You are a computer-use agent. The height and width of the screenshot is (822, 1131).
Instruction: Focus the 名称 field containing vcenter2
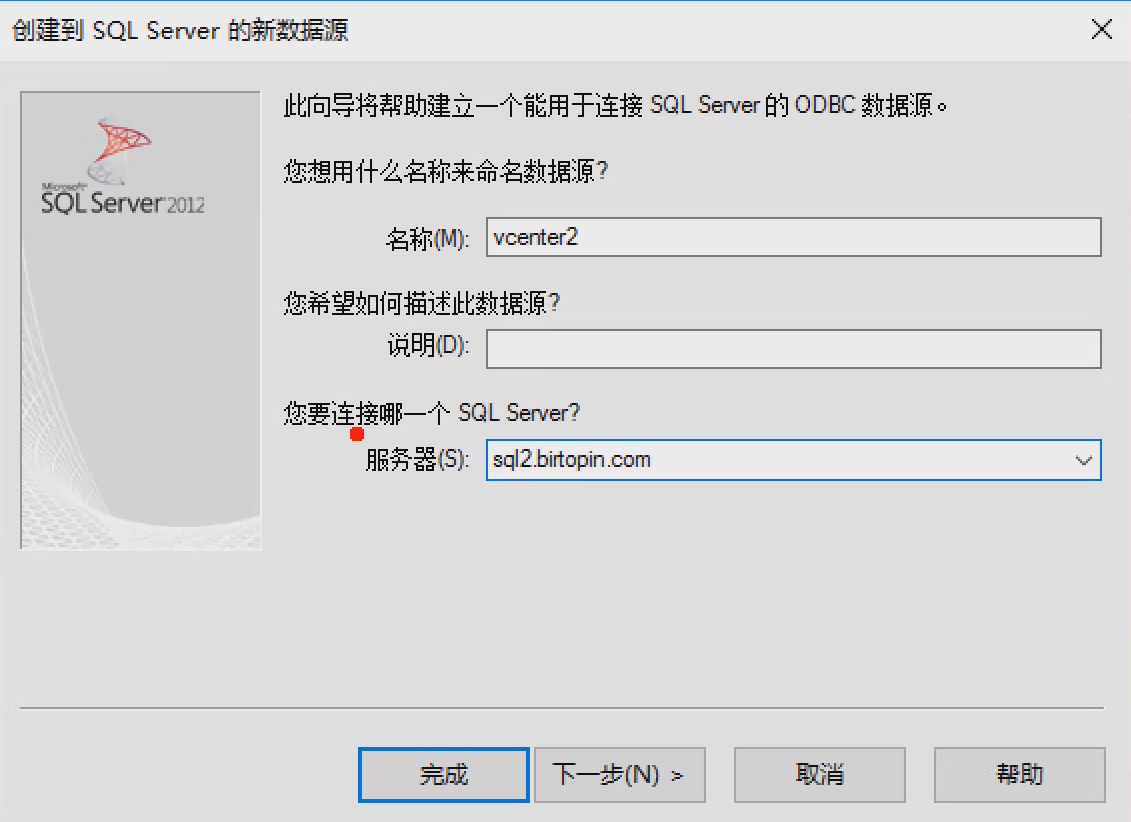point(793,237)
